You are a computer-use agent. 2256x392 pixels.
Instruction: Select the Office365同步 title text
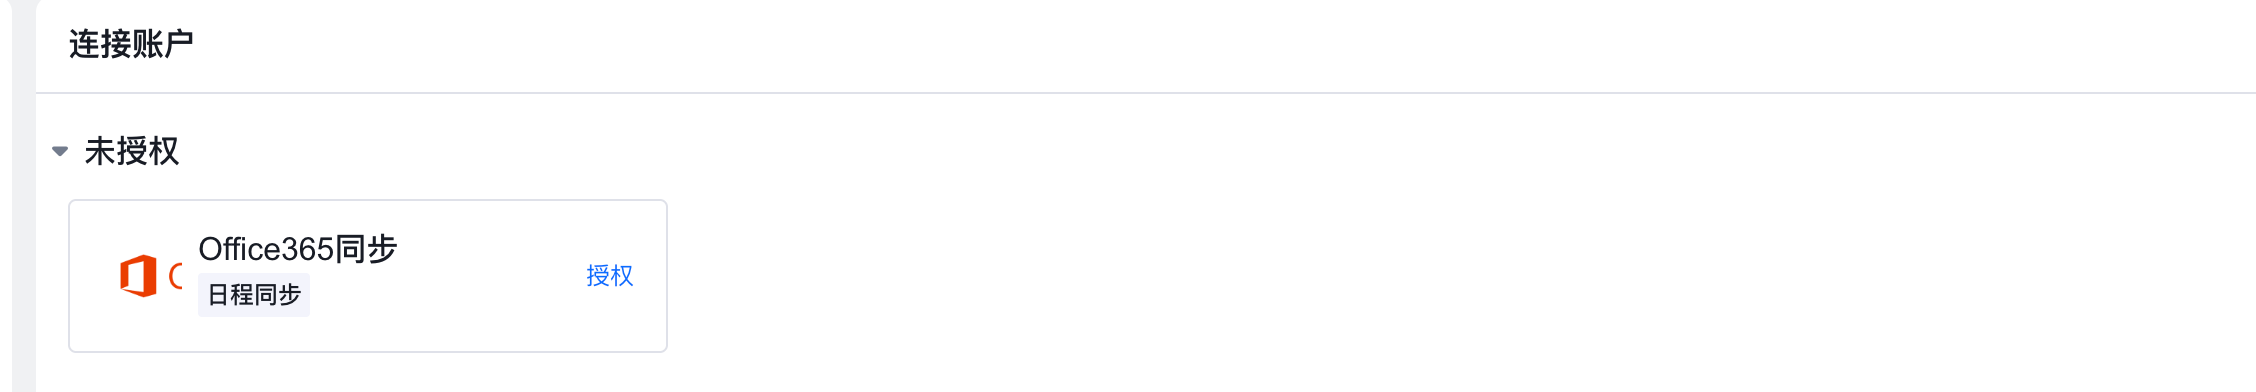click(x=298, y=249)
